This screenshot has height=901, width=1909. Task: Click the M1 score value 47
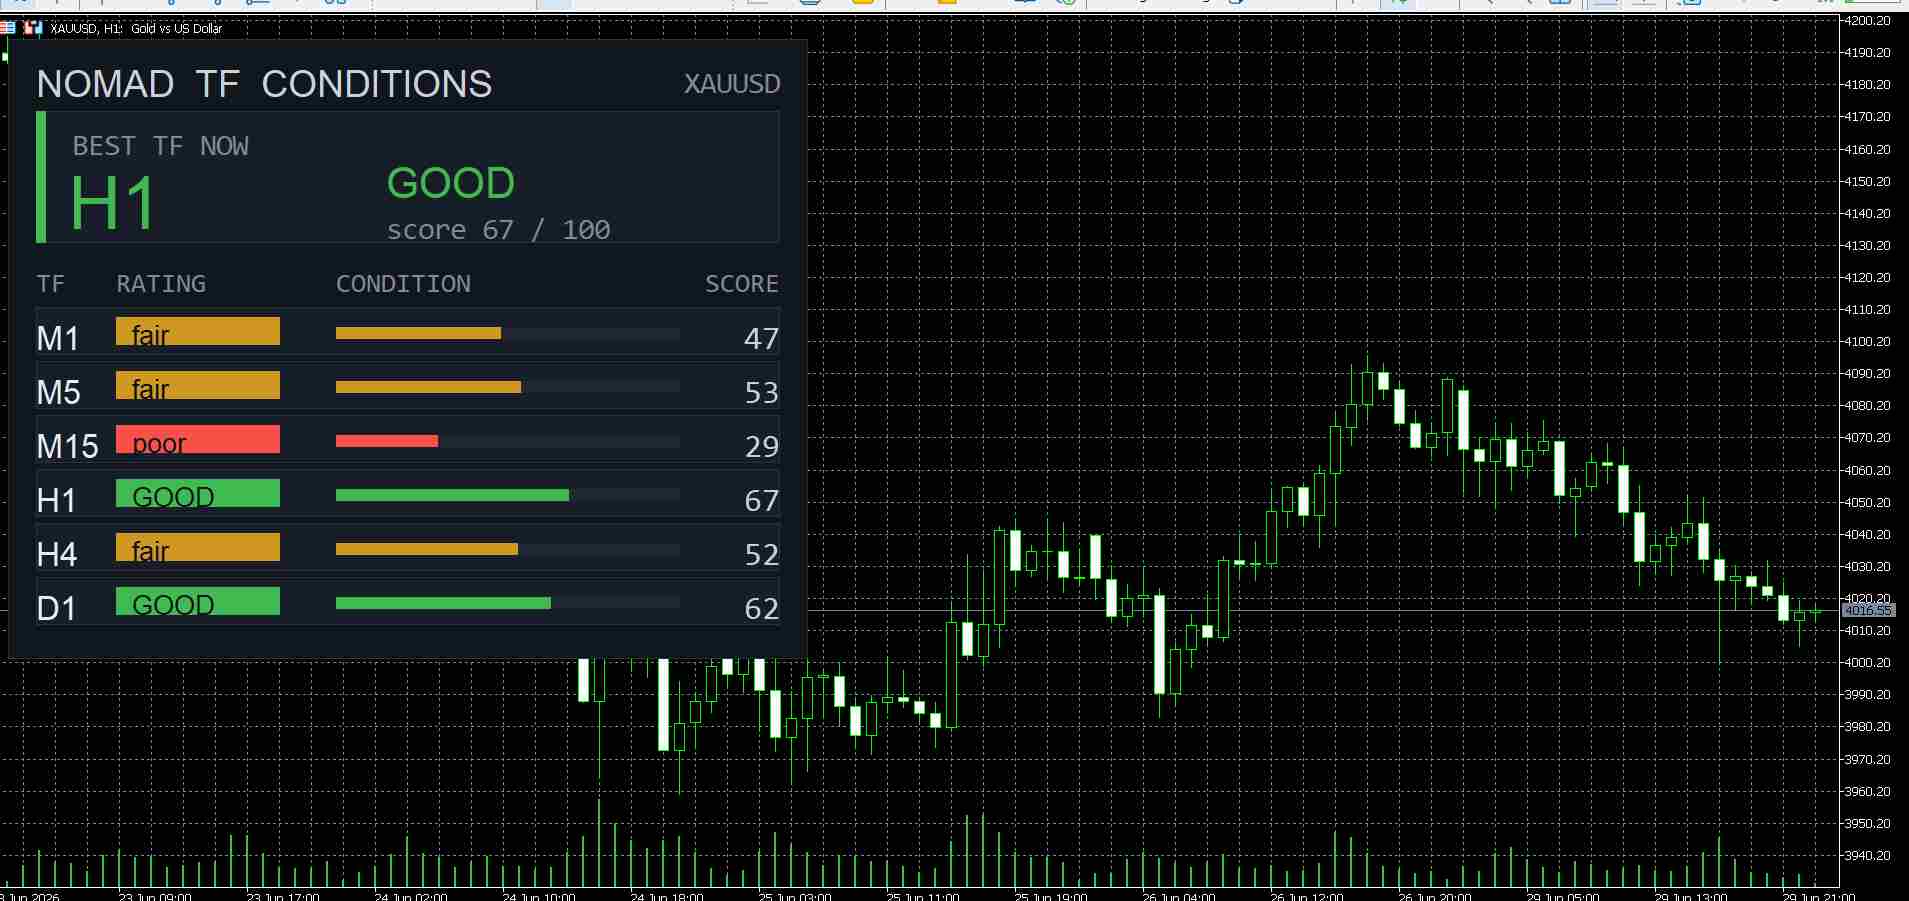(761, 339)
